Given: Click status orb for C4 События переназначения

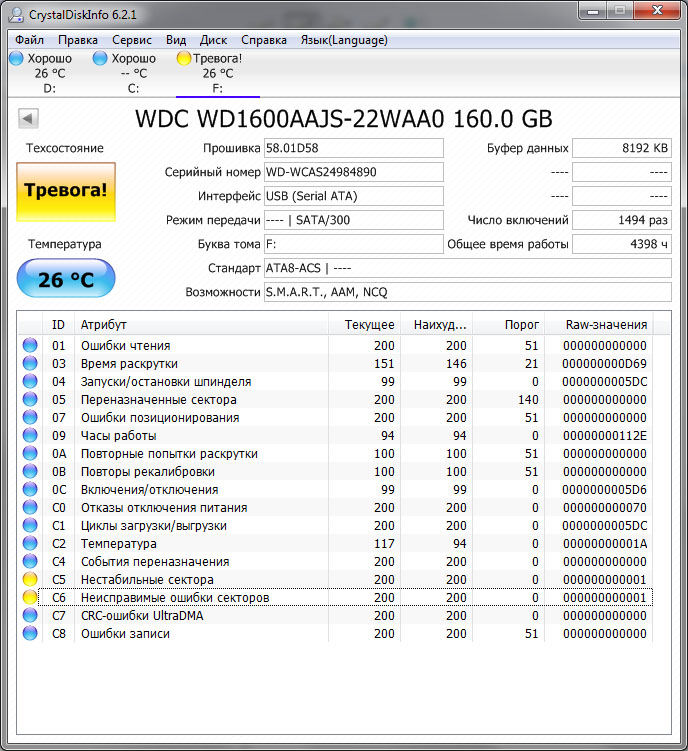Looking at the screenshot, I should 30,561.
